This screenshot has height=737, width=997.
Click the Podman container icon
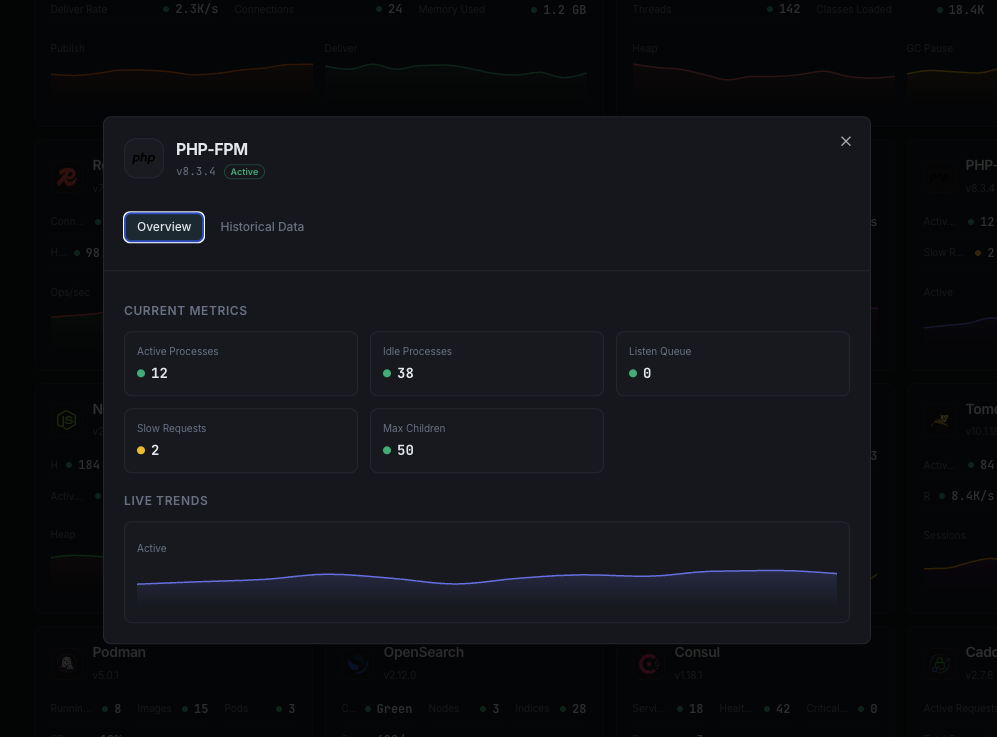[x=66, y=663]
